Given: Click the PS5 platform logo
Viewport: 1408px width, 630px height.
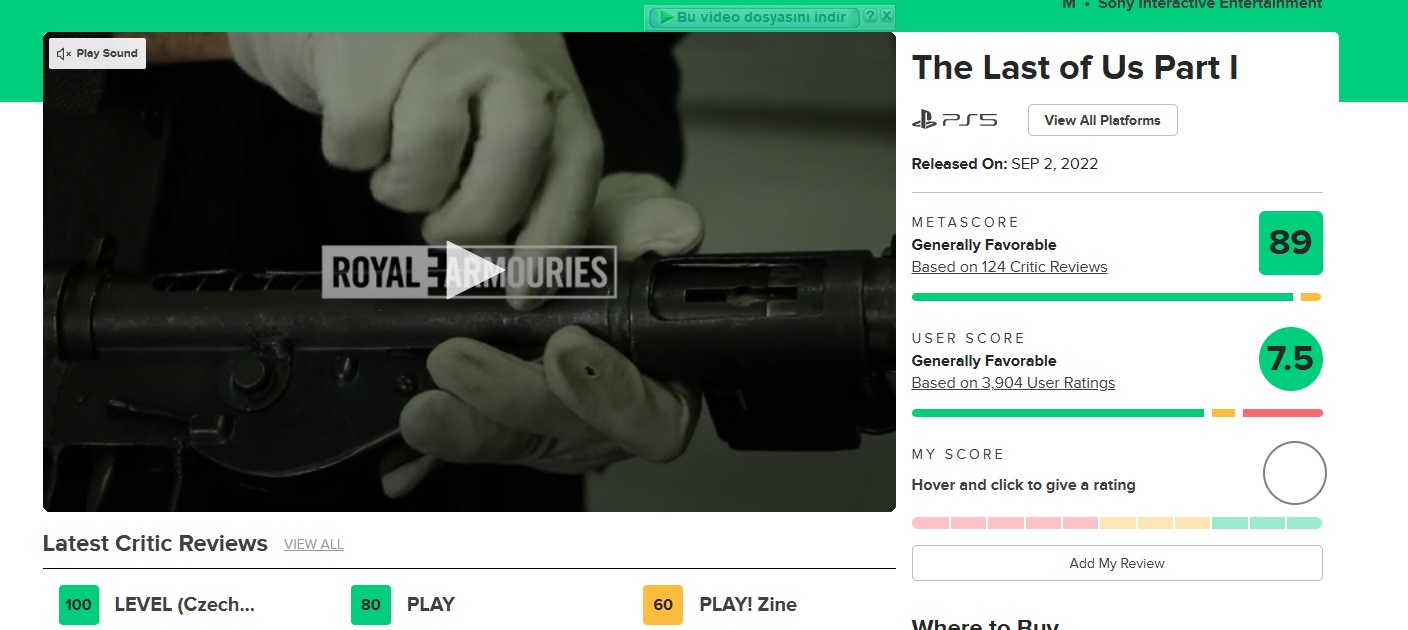Looking at the screenshot, I should click(954, 120).
